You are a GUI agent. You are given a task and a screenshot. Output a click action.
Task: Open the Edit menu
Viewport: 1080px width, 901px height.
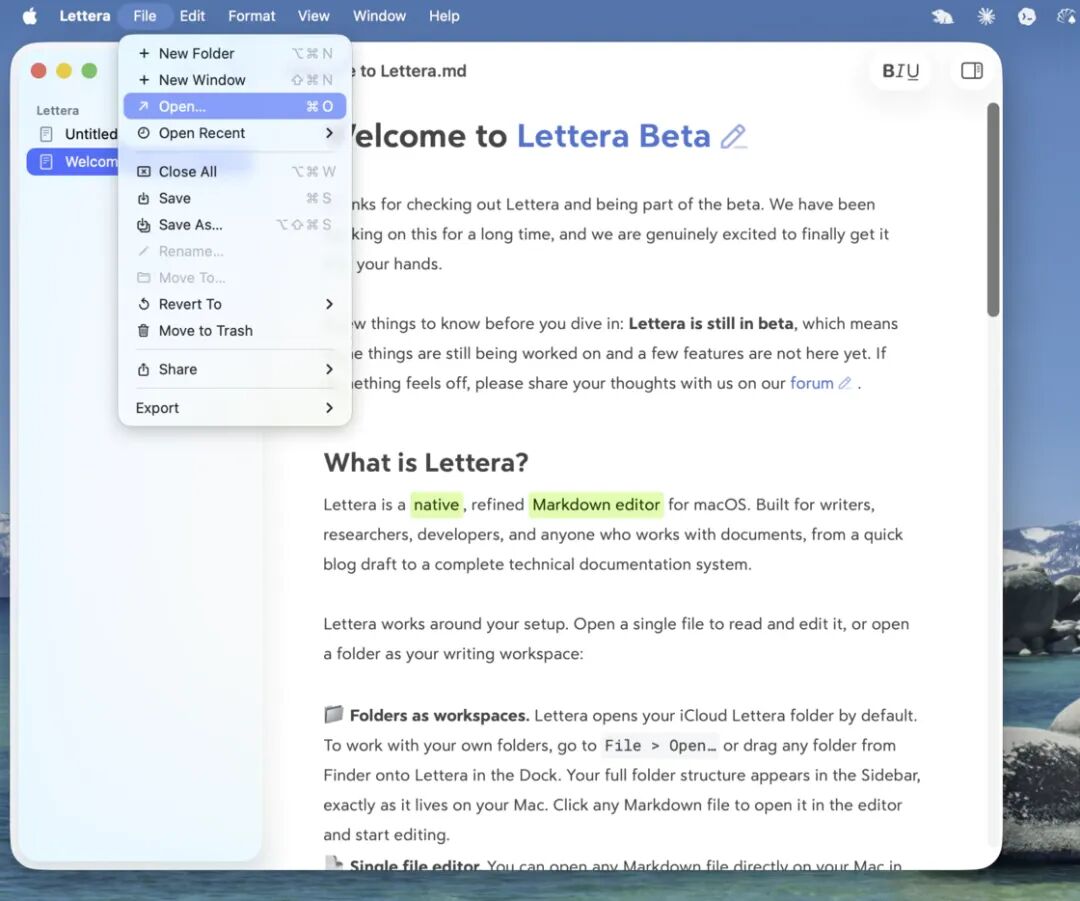[192, 16]
